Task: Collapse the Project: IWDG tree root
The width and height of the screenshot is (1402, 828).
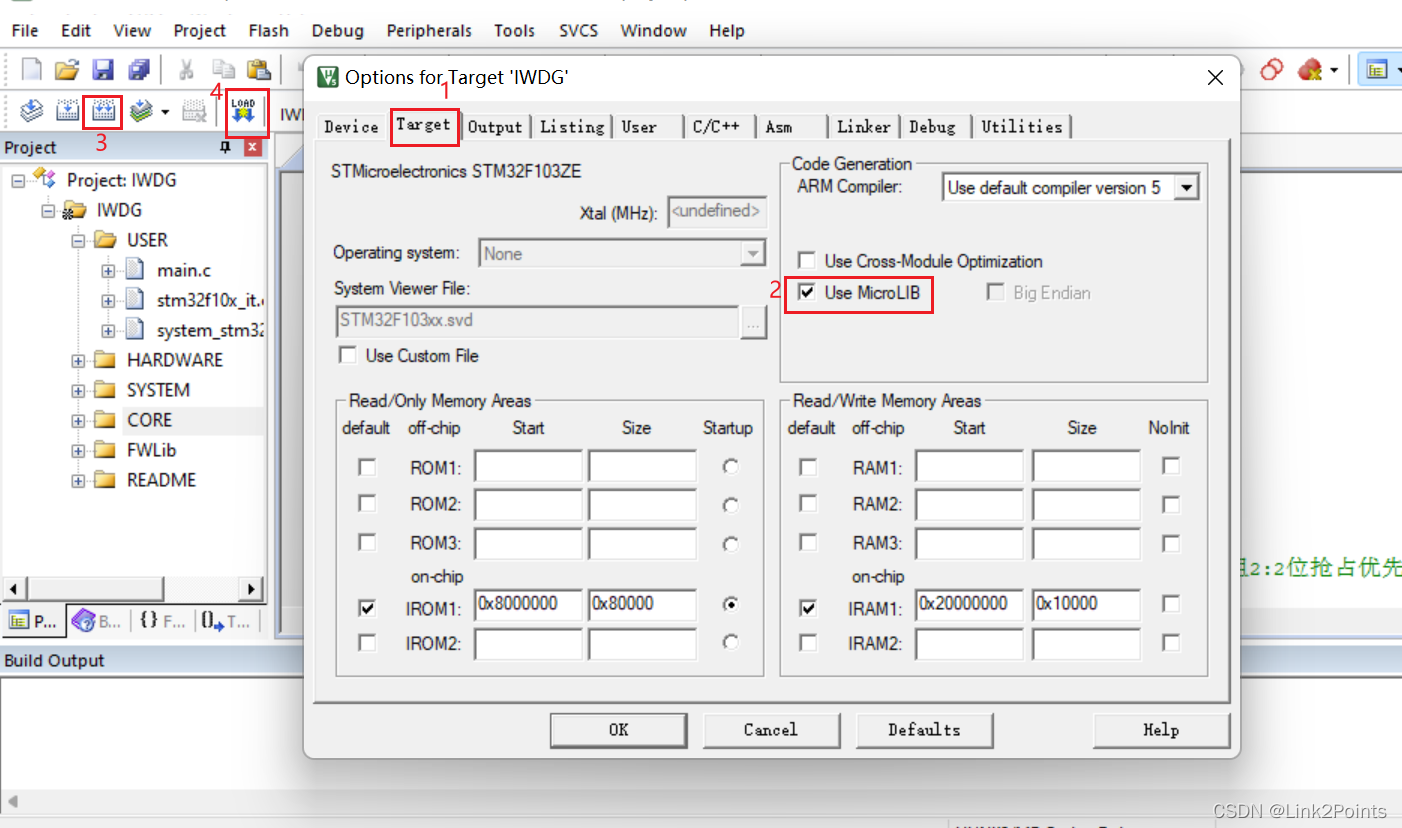Action: pos(18,180)
